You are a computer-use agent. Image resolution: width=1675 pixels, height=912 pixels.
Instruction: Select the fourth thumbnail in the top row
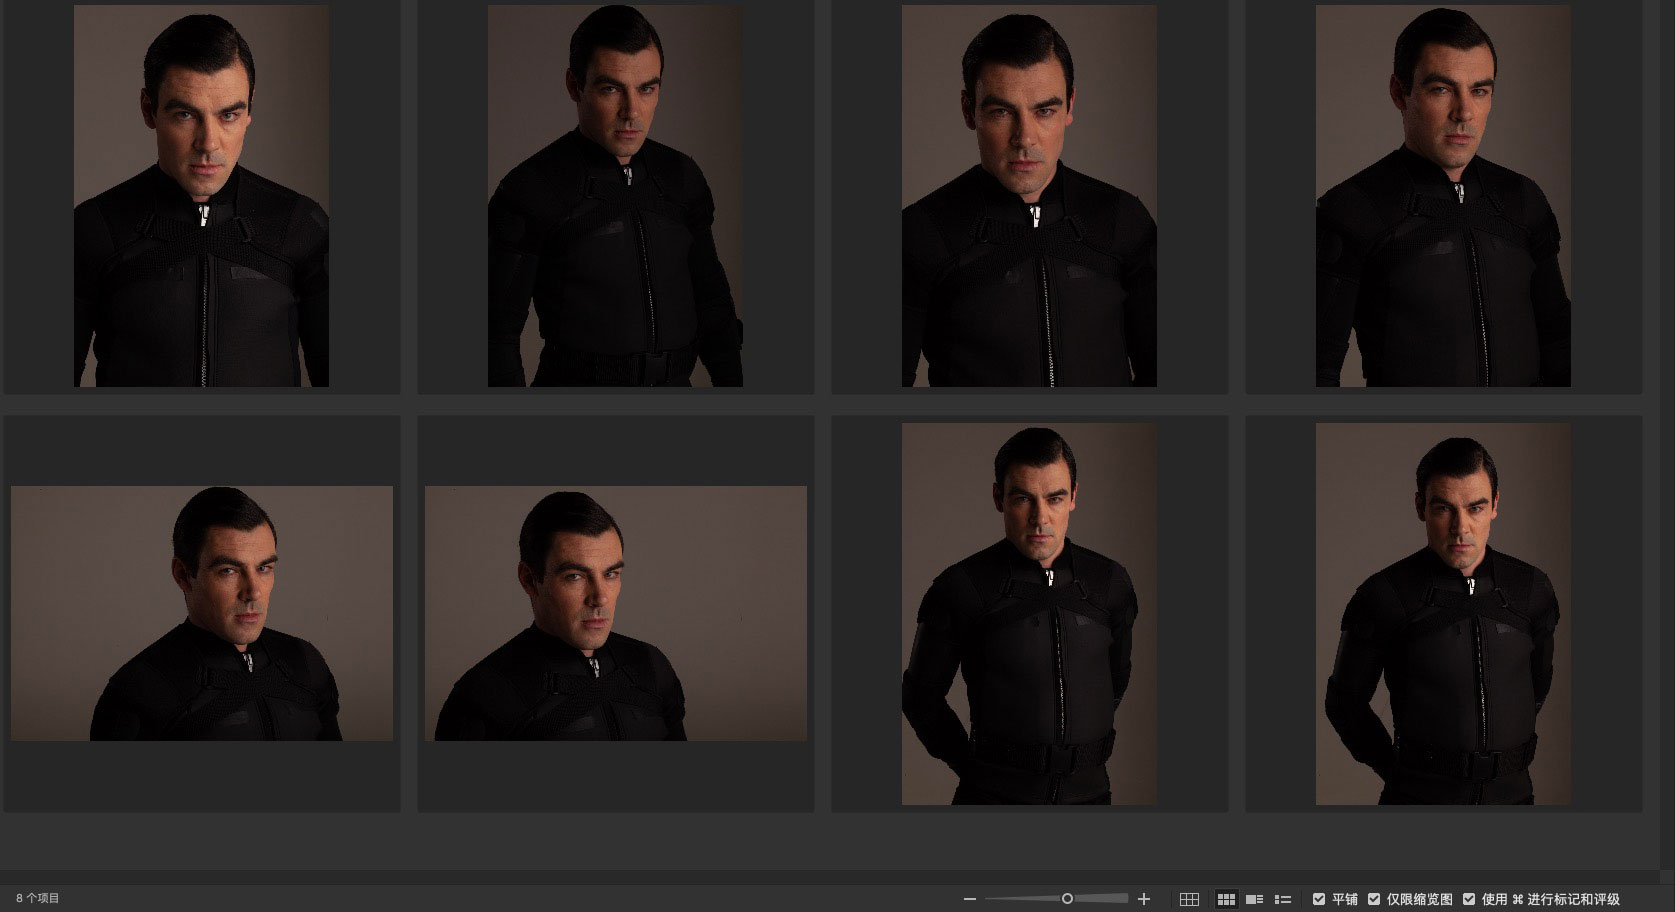[1443, 196]
